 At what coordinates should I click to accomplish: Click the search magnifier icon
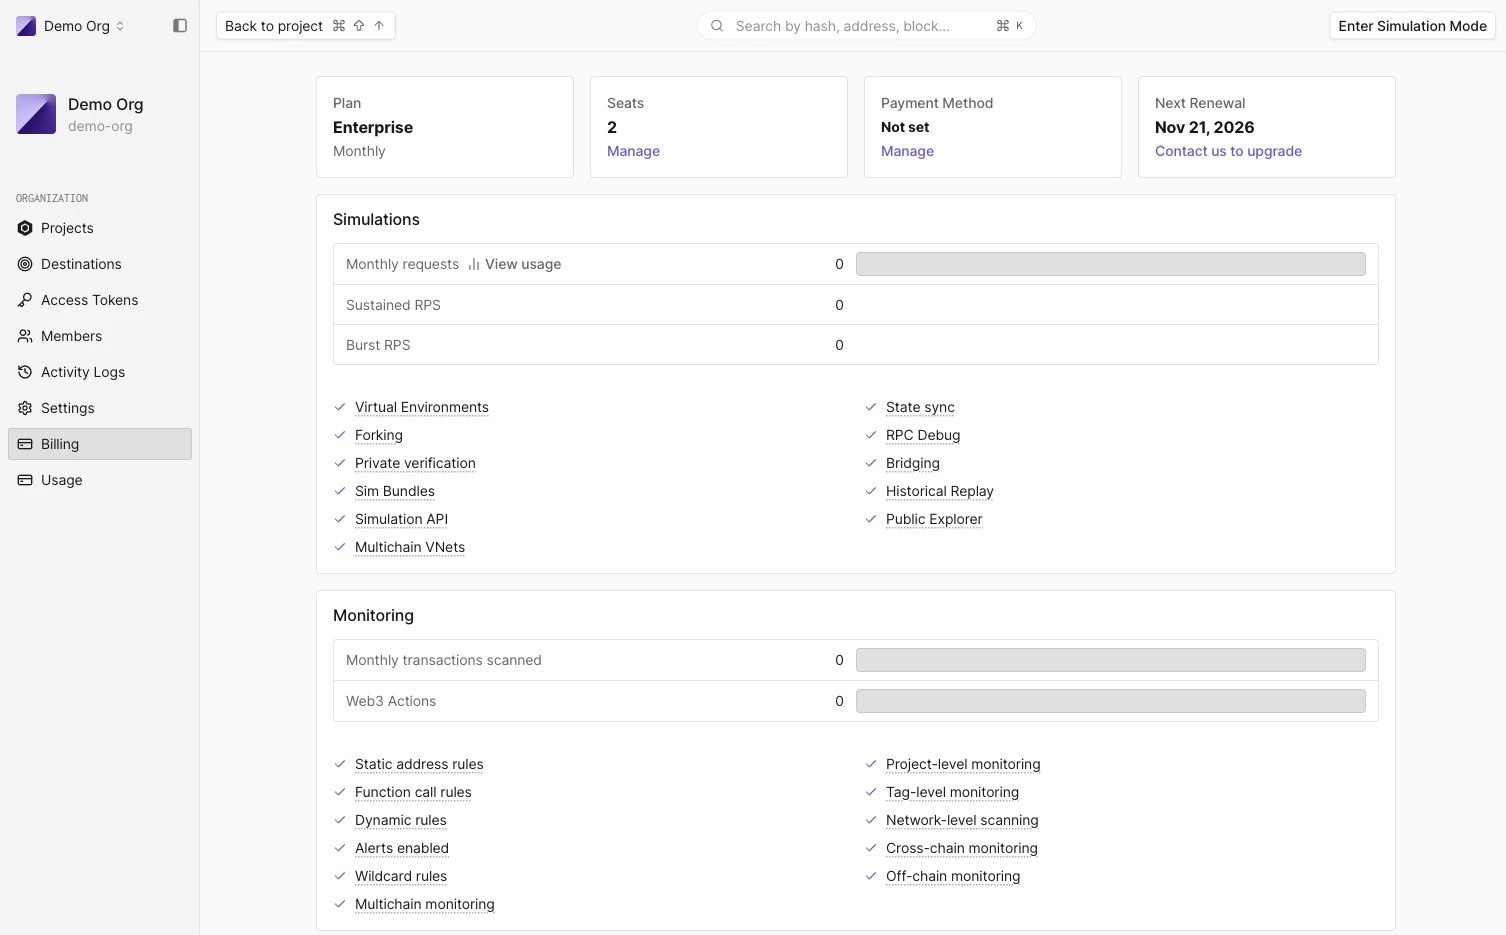[x=717, y=26]
